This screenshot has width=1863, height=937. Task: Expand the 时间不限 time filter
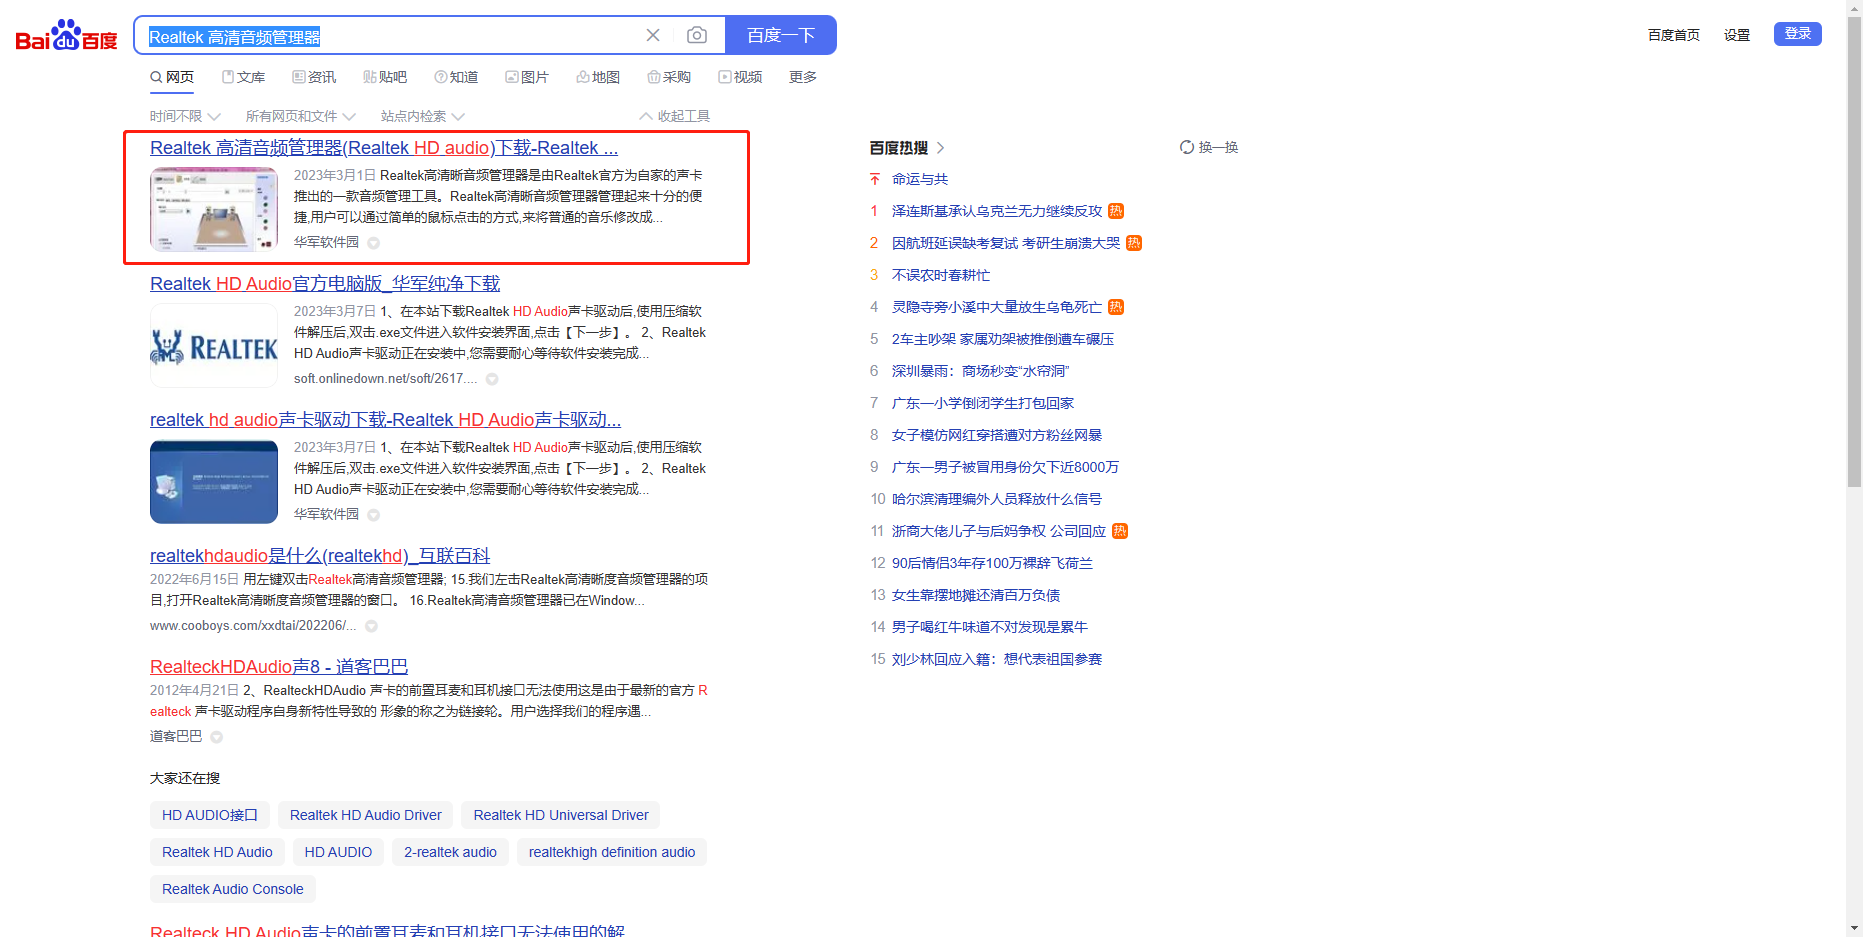185,116
